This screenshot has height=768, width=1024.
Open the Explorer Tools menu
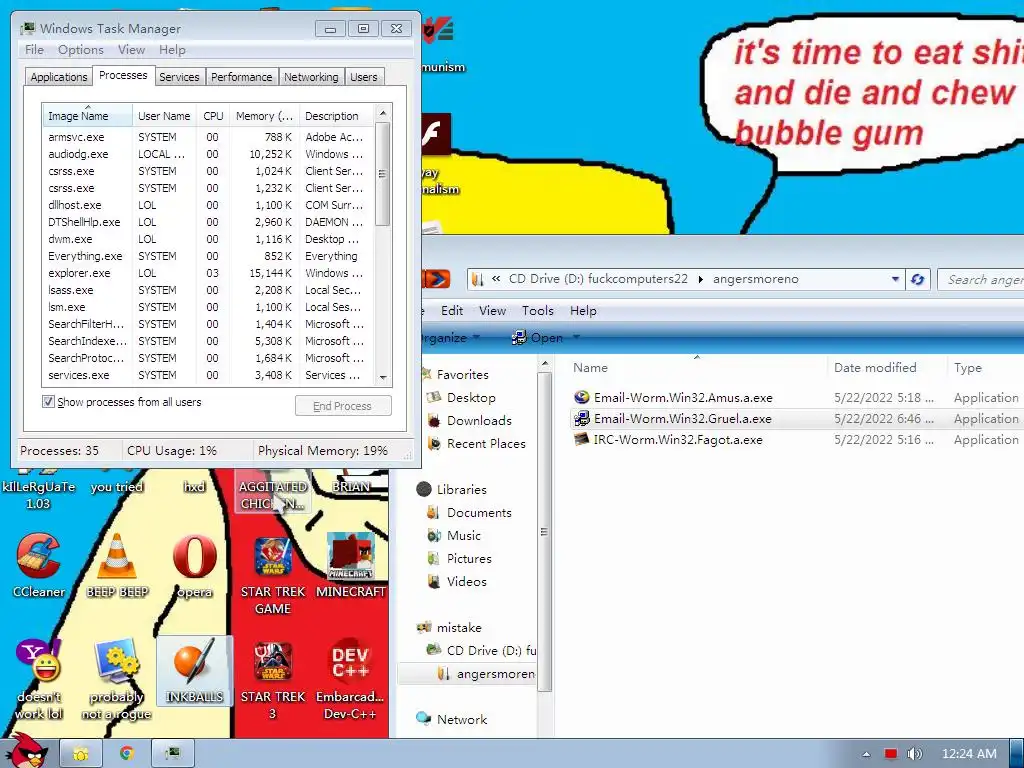[x=537, y=311]
